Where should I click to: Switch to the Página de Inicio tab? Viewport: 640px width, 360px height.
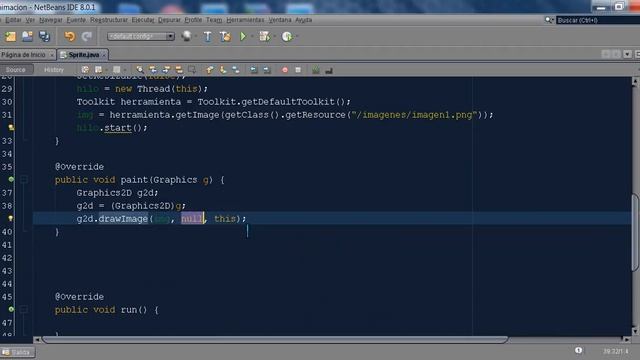[x=23, y=54]
